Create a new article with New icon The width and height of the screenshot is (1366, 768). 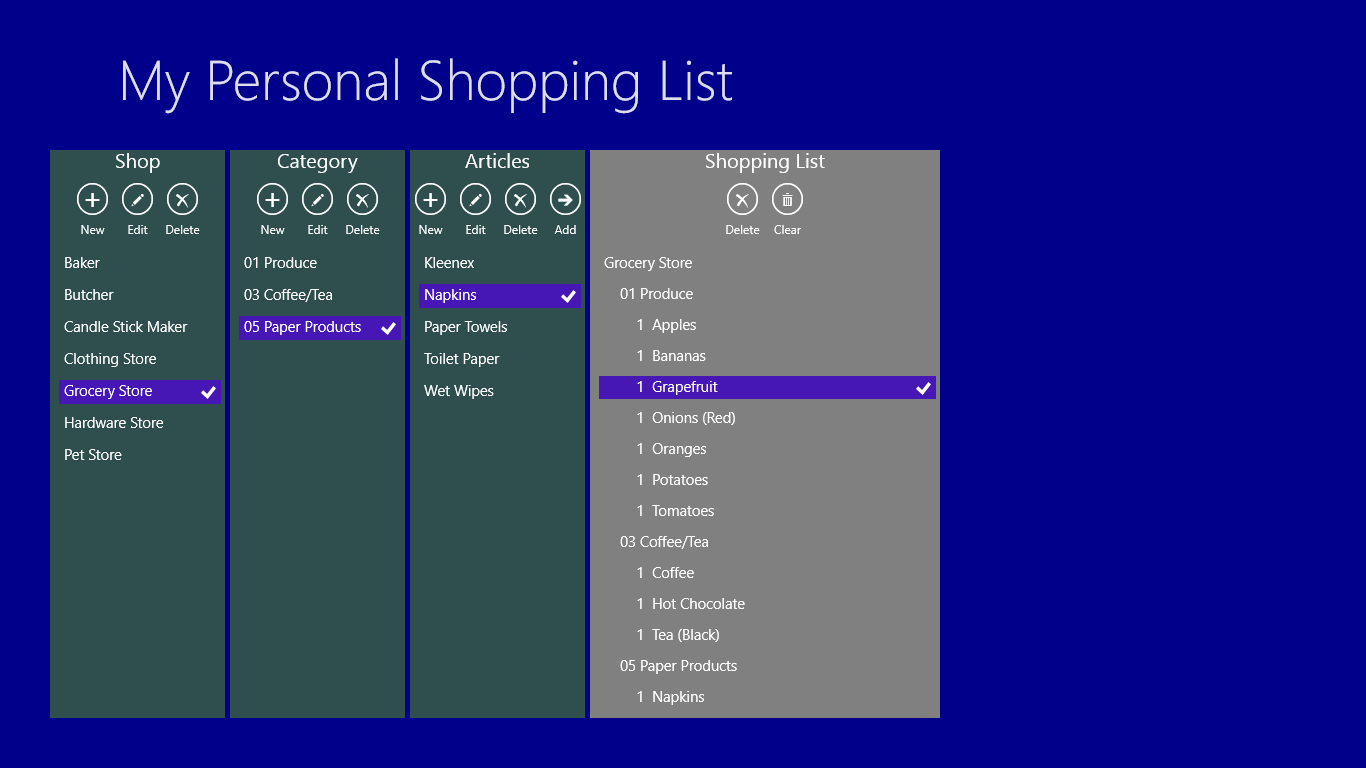pyautogui.click(x=430, y=200)
